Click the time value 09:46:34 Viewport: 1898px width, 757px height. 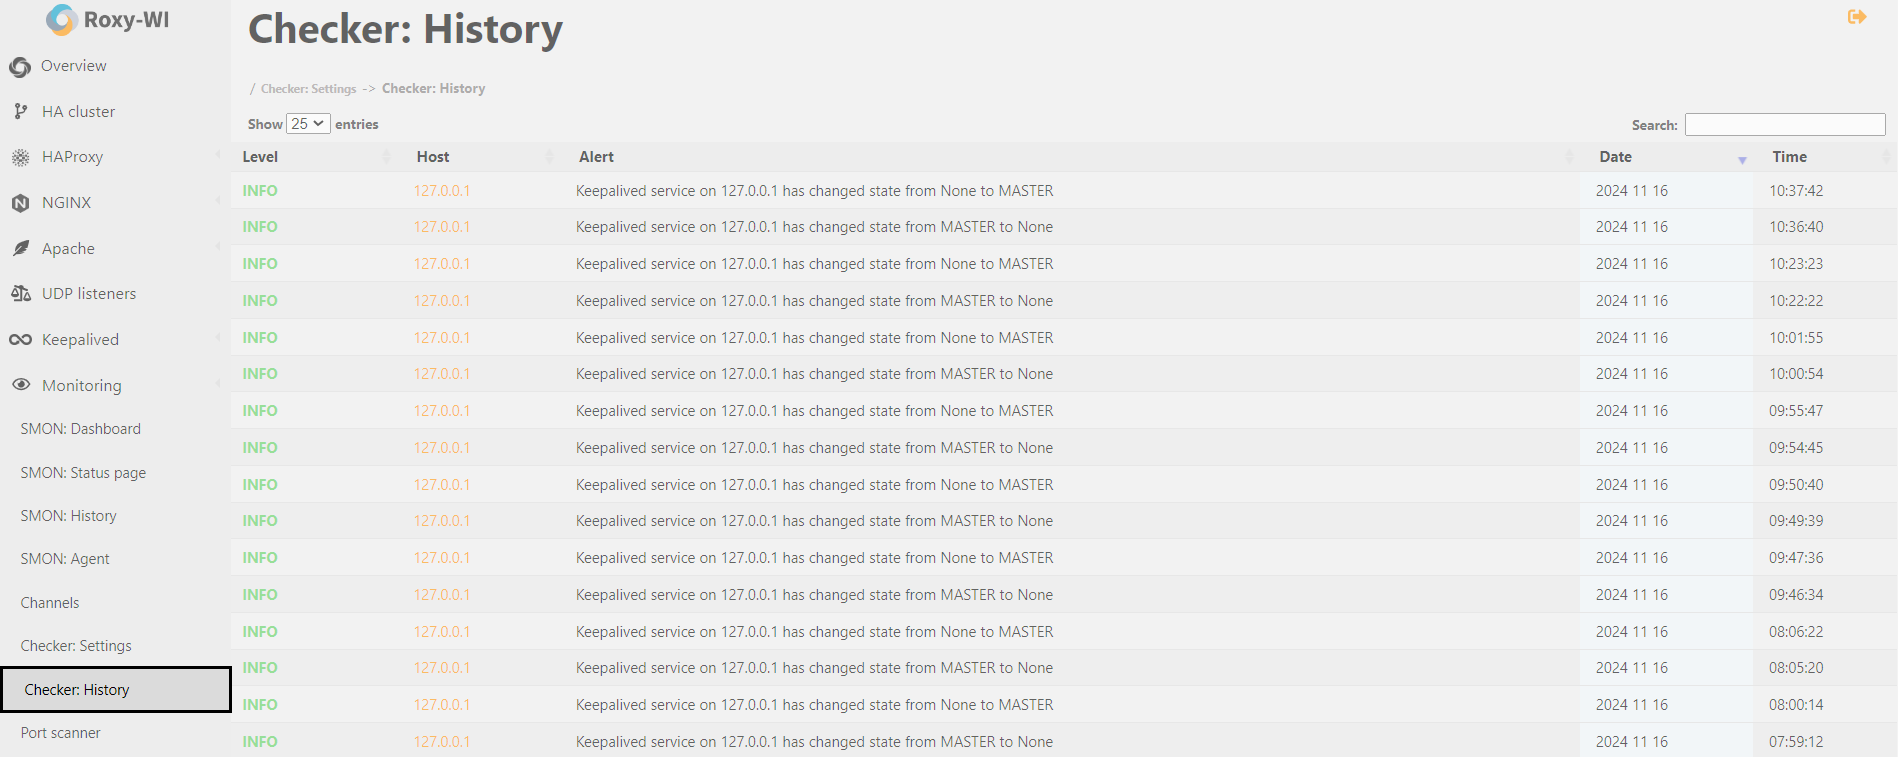click(1796, 595)
